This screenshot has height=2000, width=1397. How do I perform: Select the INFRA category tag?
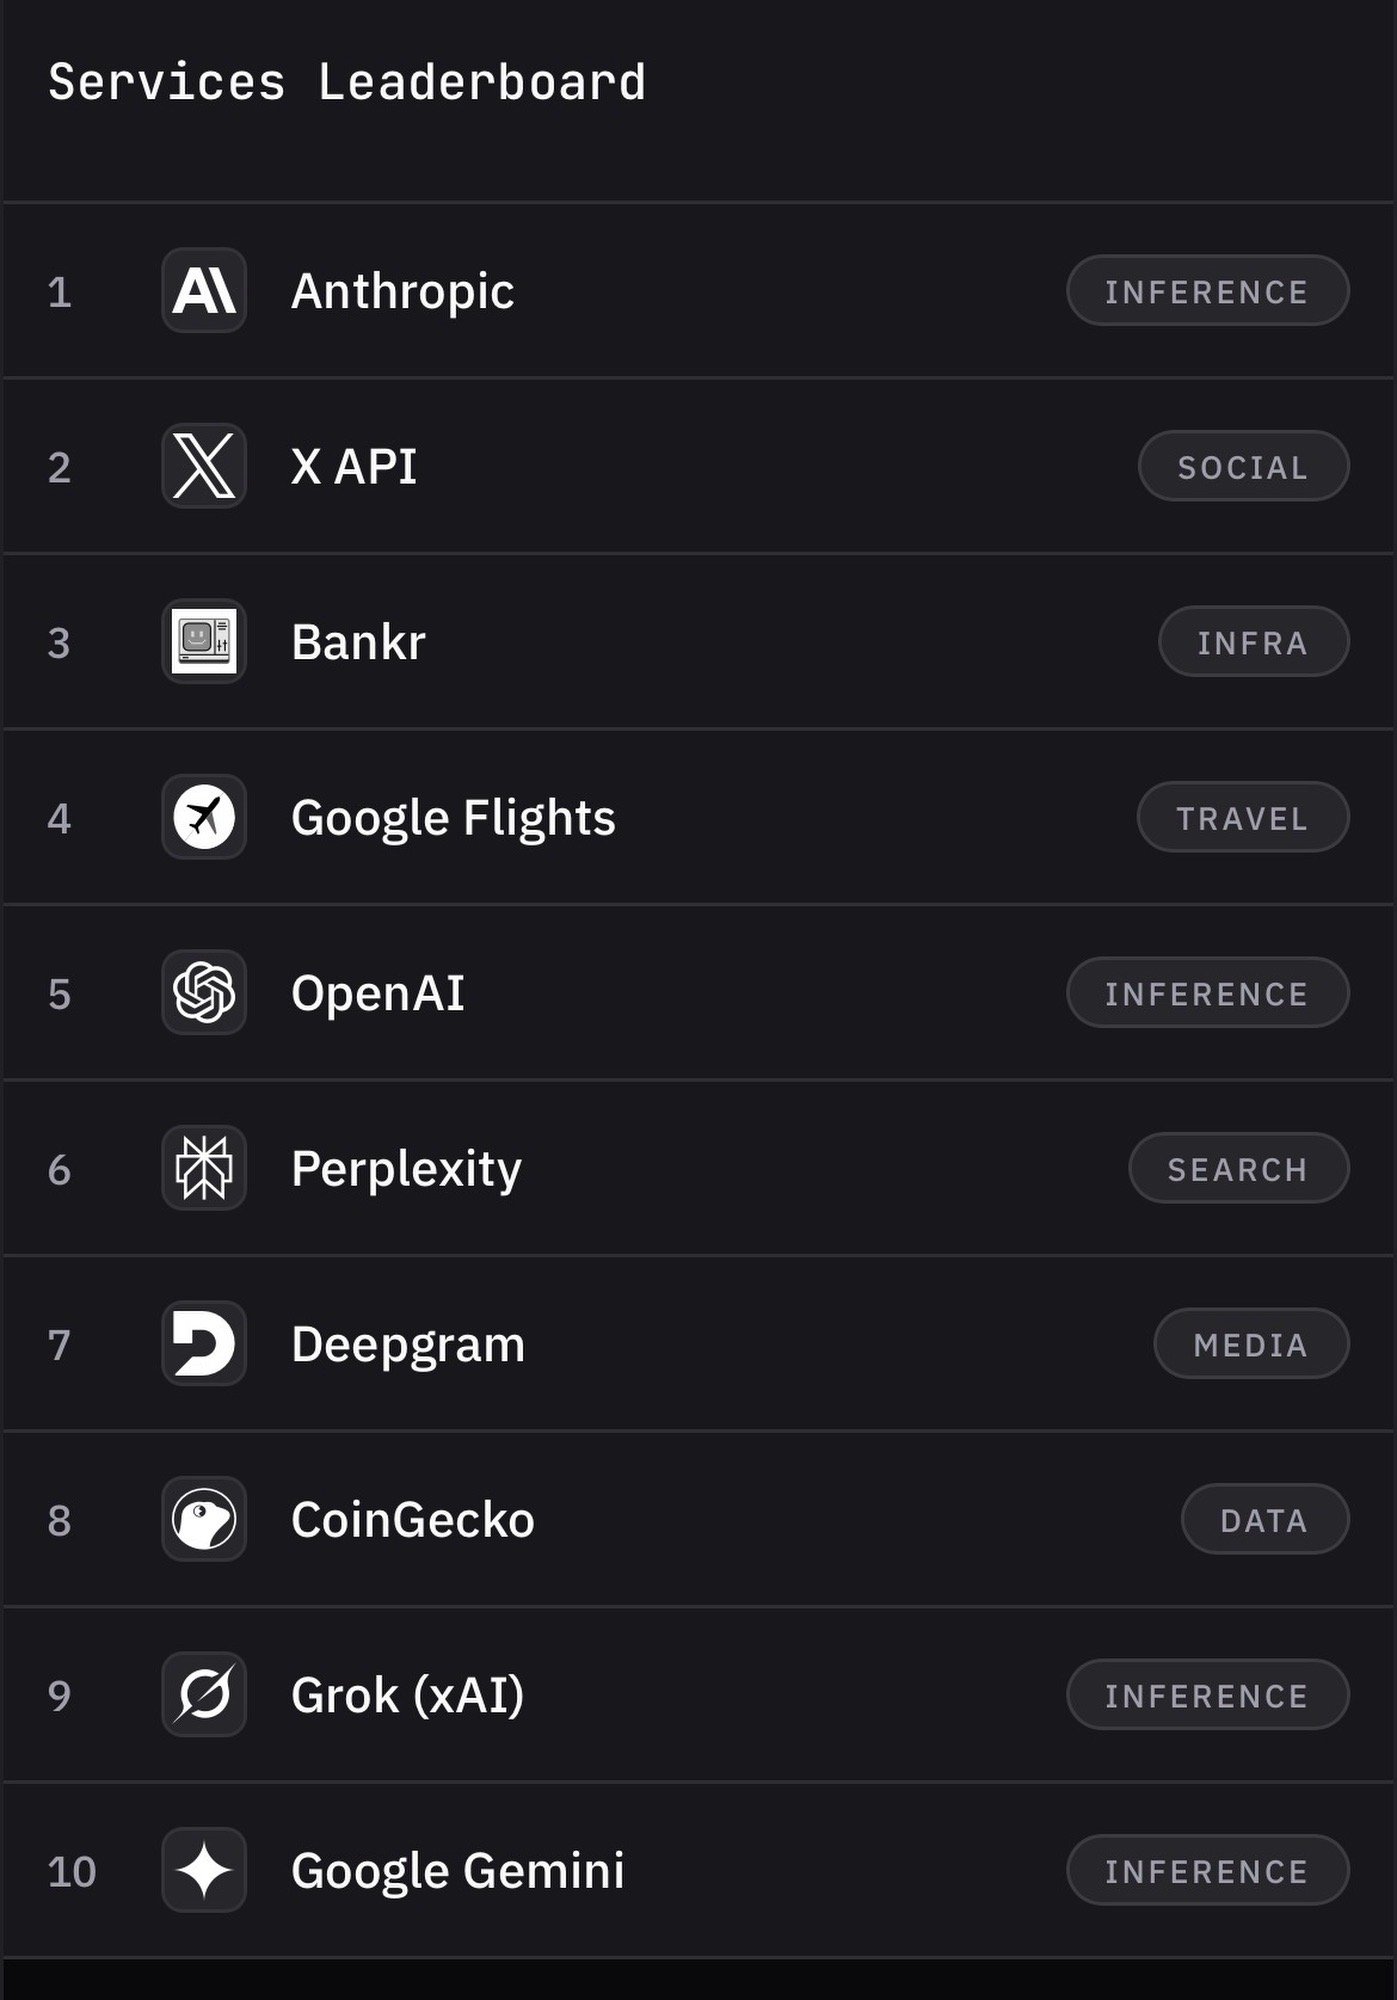1253,642
